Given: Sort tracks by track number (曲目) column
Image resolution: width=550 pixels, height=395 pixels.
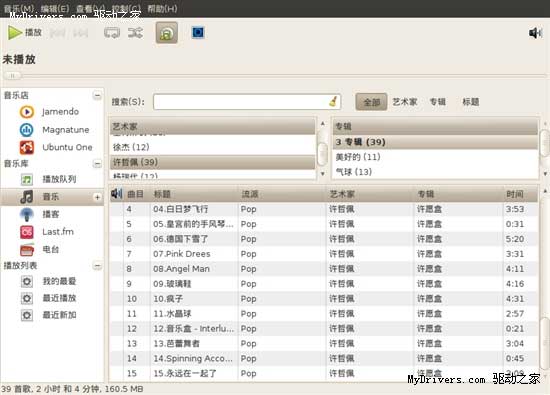Looking at the screenshot, I should [x=137, y=194].
